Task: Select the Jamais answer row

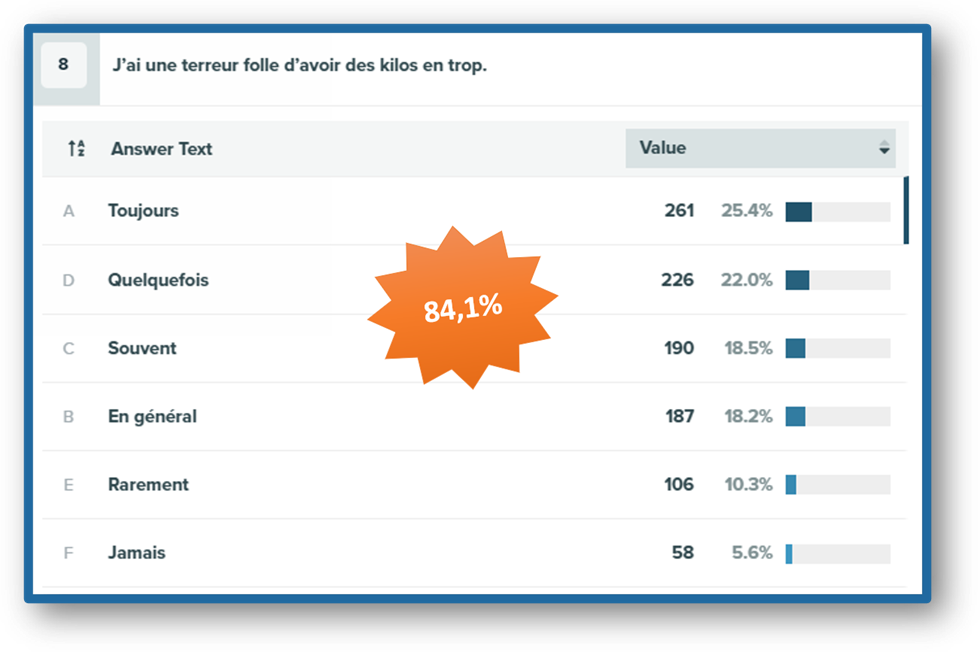Action: pos(474,553)
